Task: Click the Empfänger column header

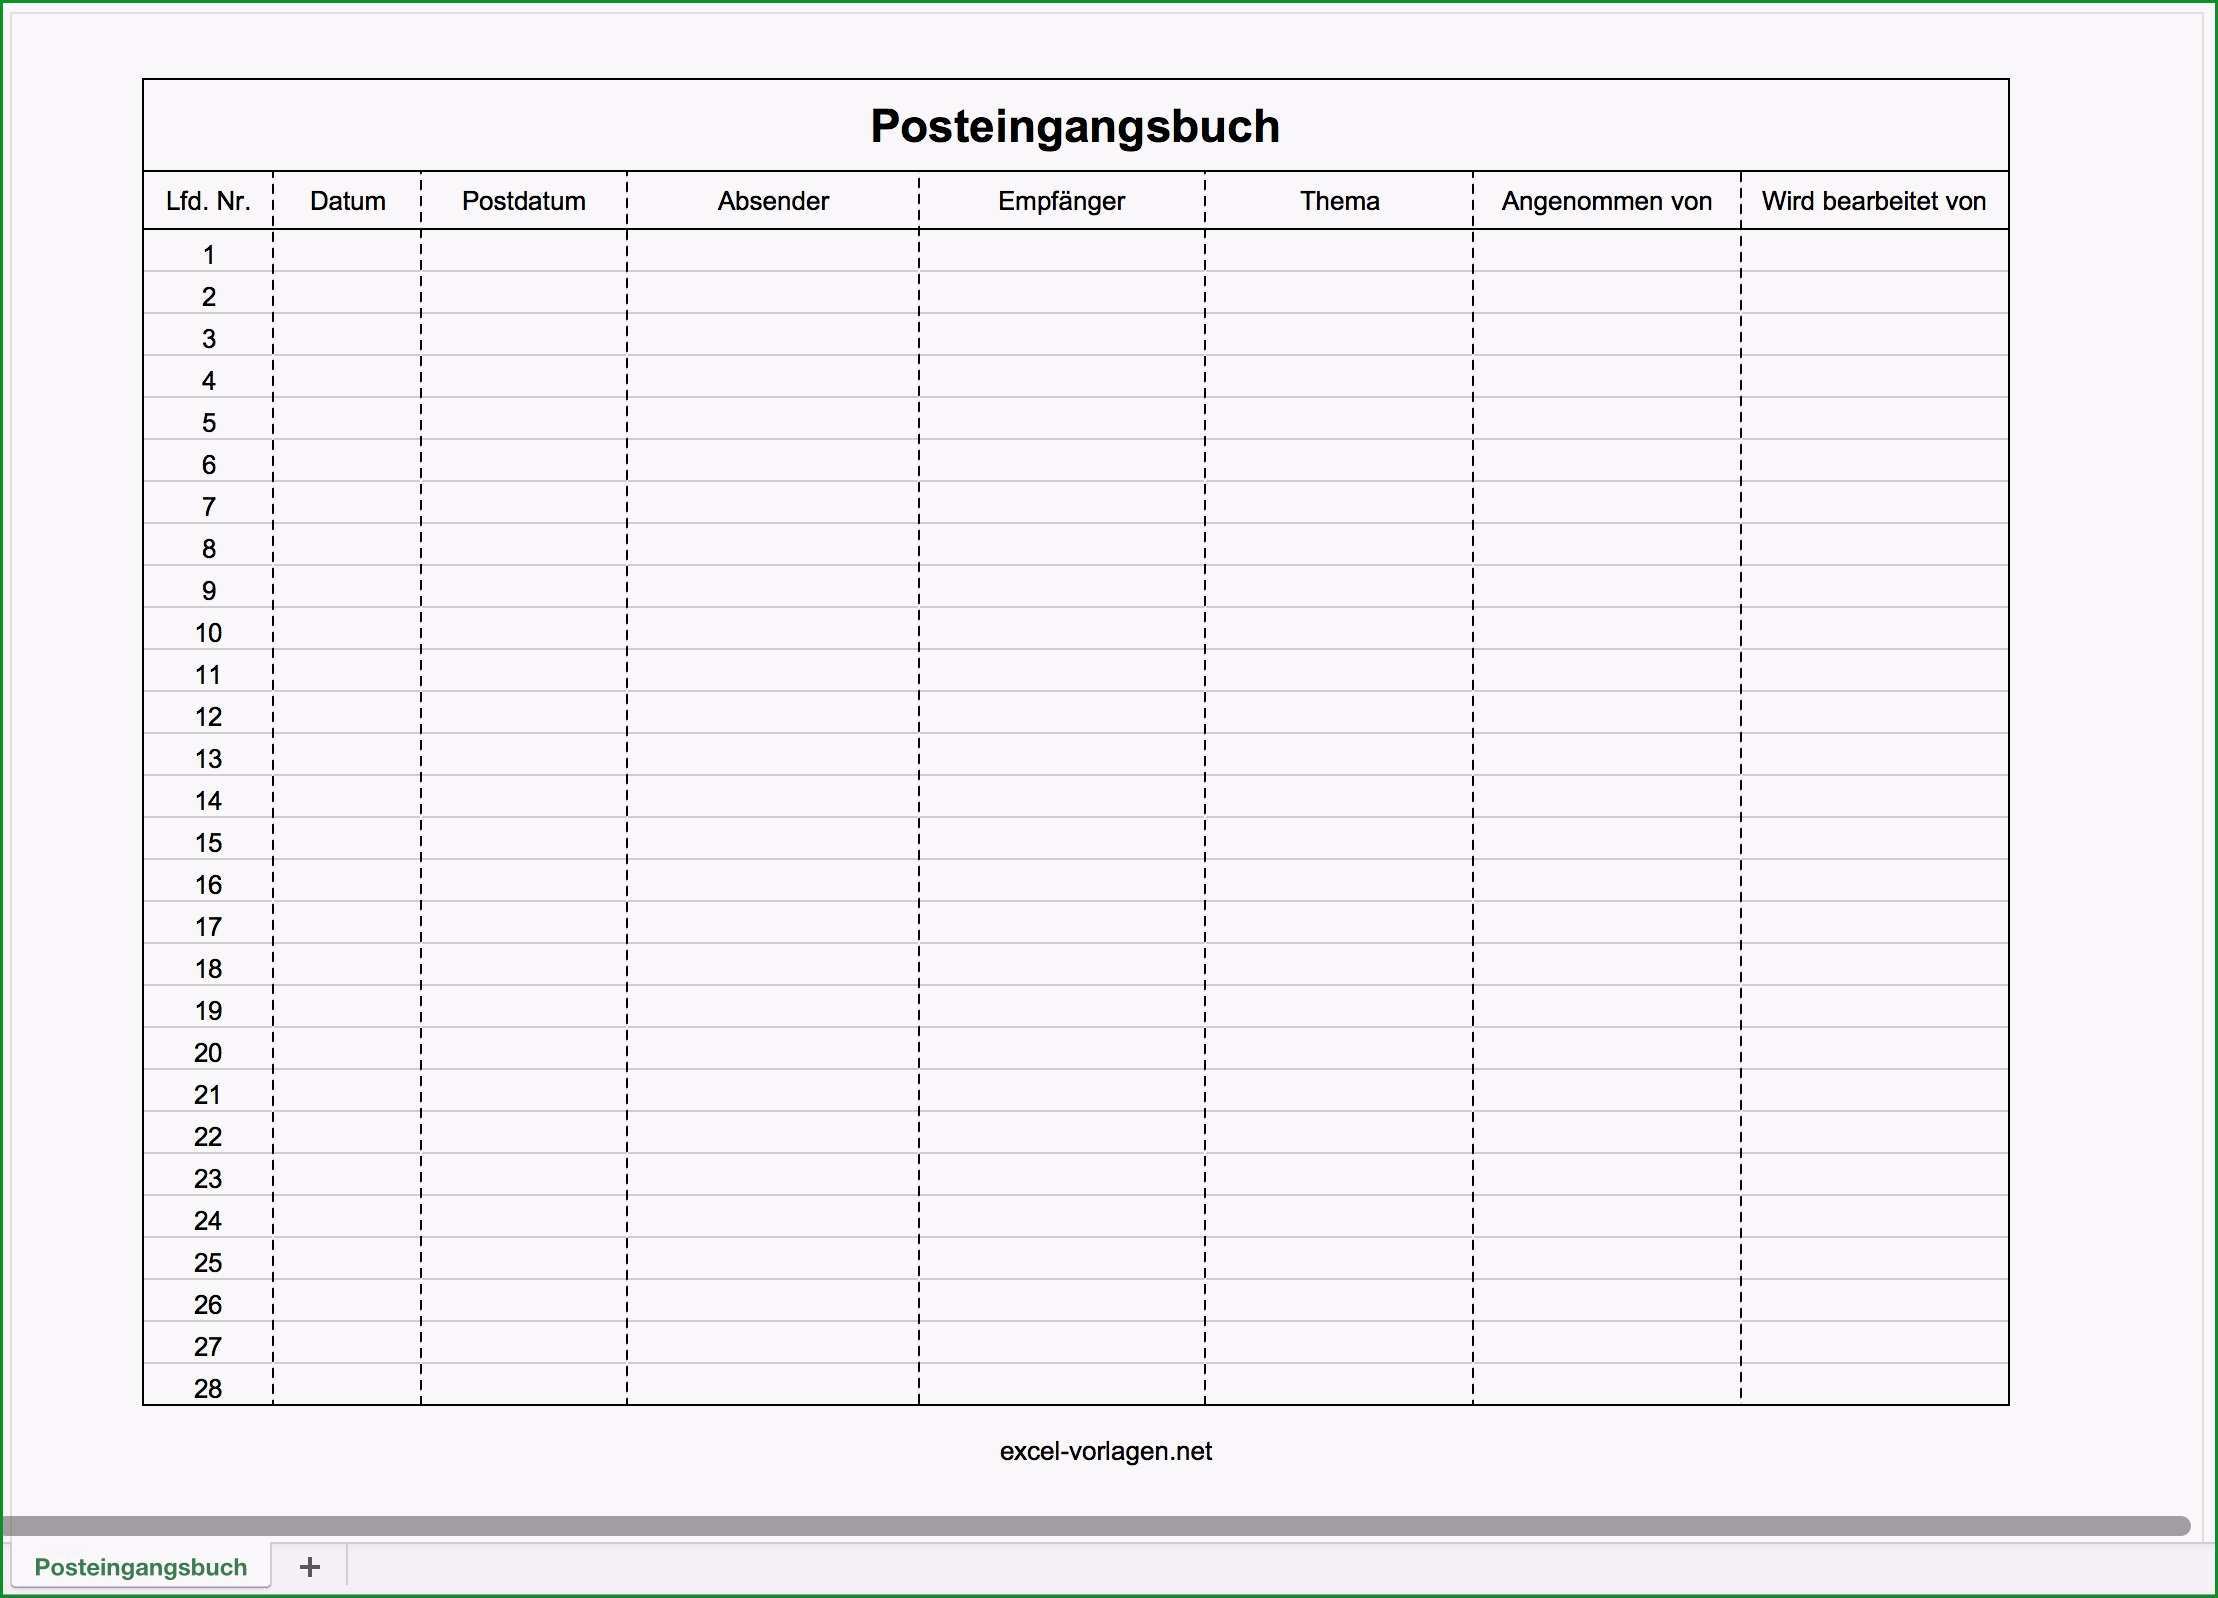Action: [1062, 201]
